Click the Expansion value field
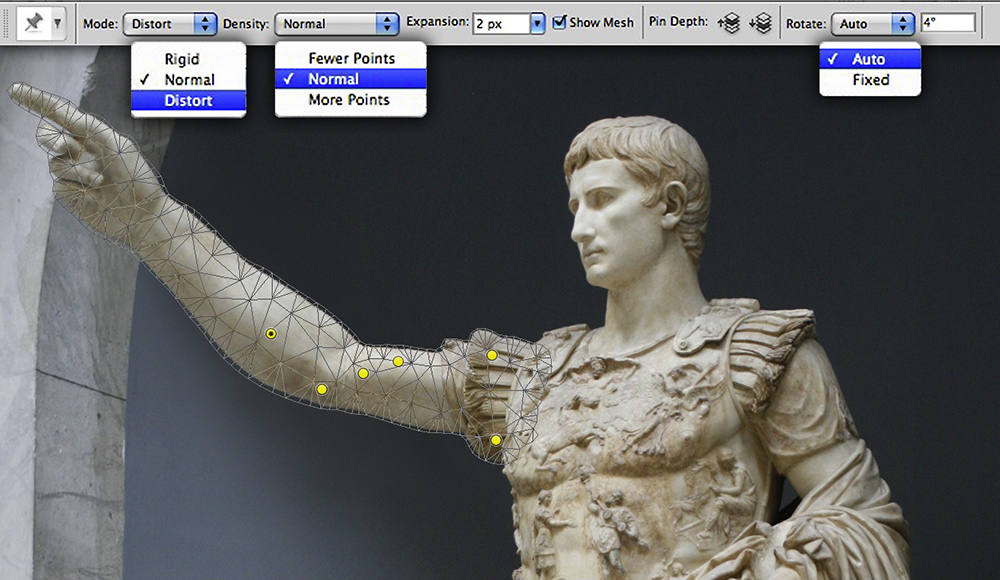 coord(501,24)
